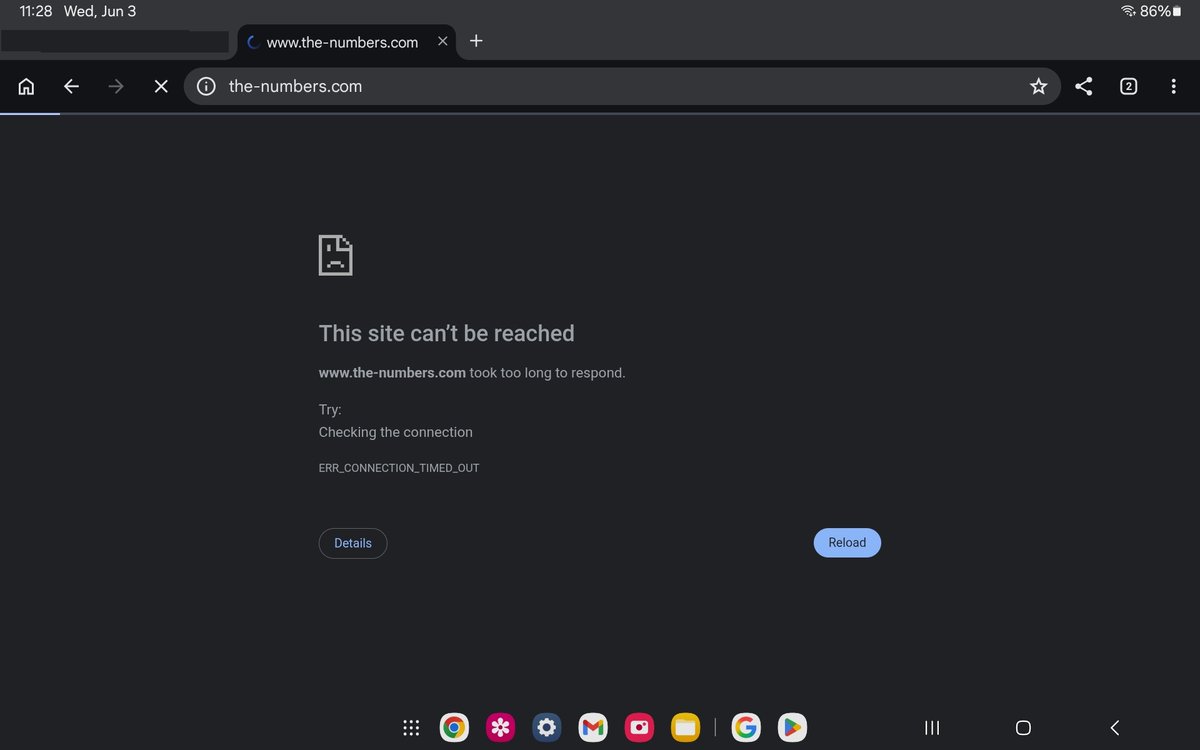Tap the Wi-Fi status icon
1200x750 pixels.
point(1128,11)
